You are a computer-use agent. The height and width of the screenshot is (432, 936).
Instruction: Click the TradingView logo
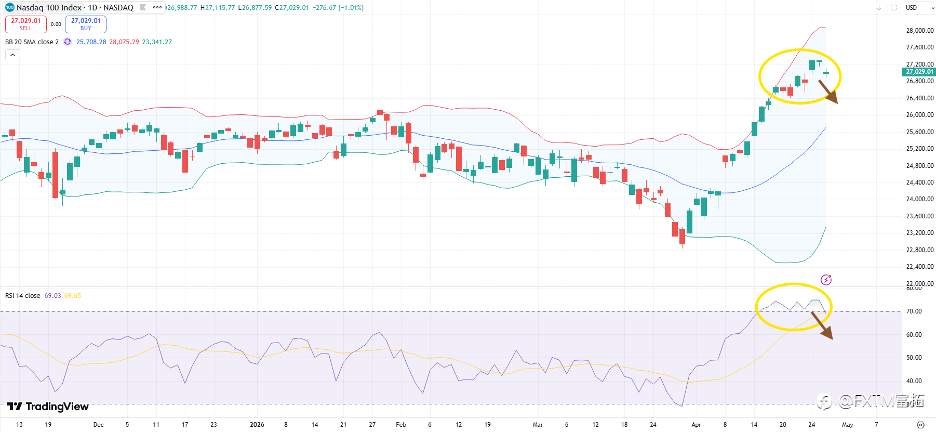48,406
